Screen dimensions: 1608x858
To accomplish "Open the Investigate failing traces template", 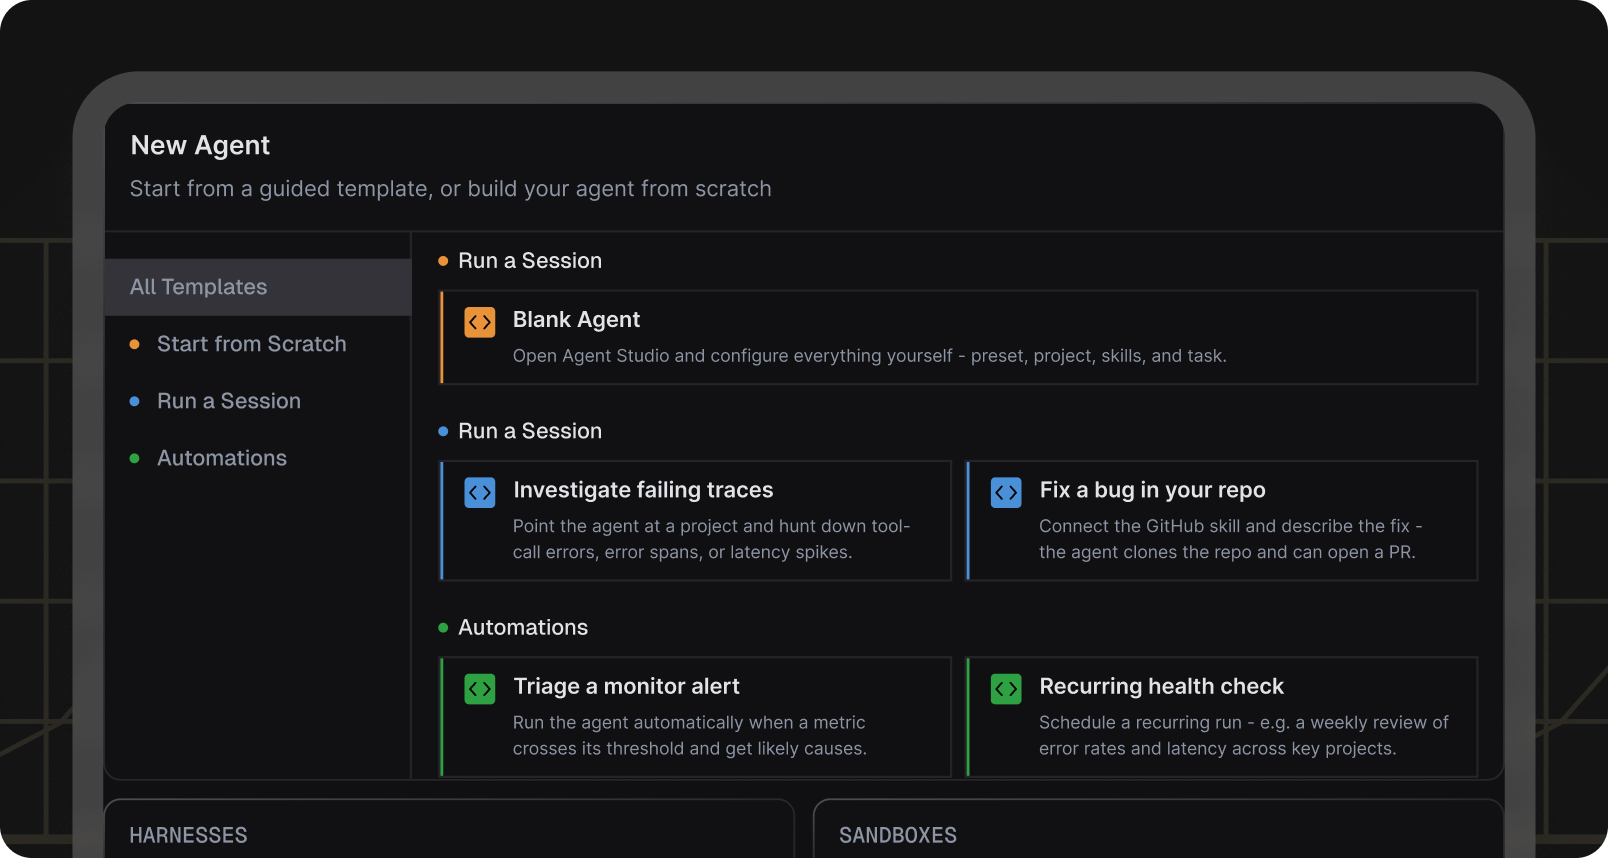I will tap(696, 520).
